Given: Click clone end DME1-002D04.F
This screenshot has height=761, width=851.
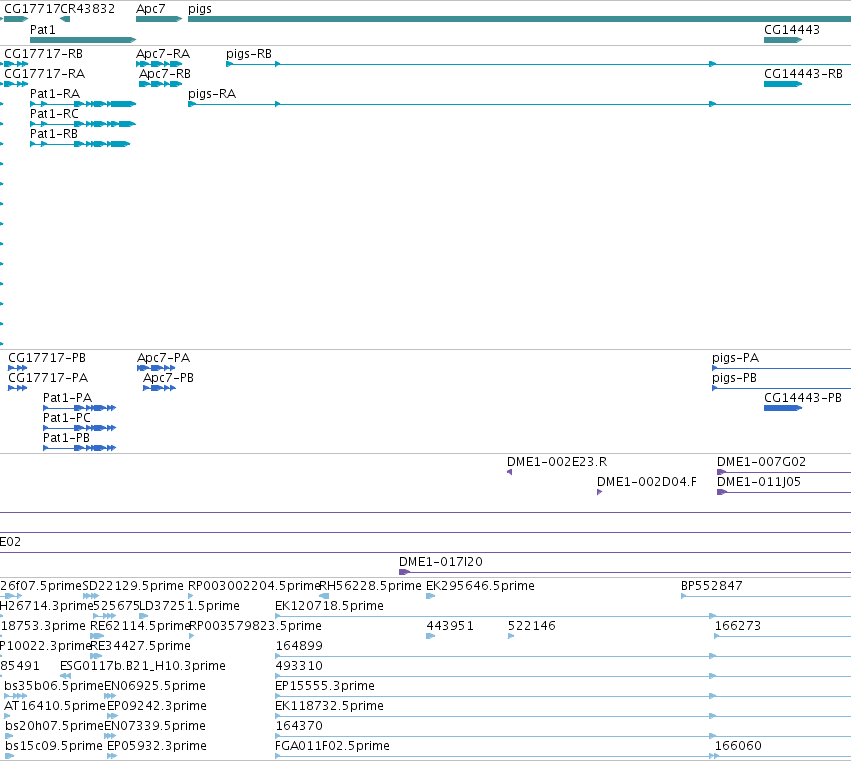Looking at the screenshot, I should tap(600, 492).
